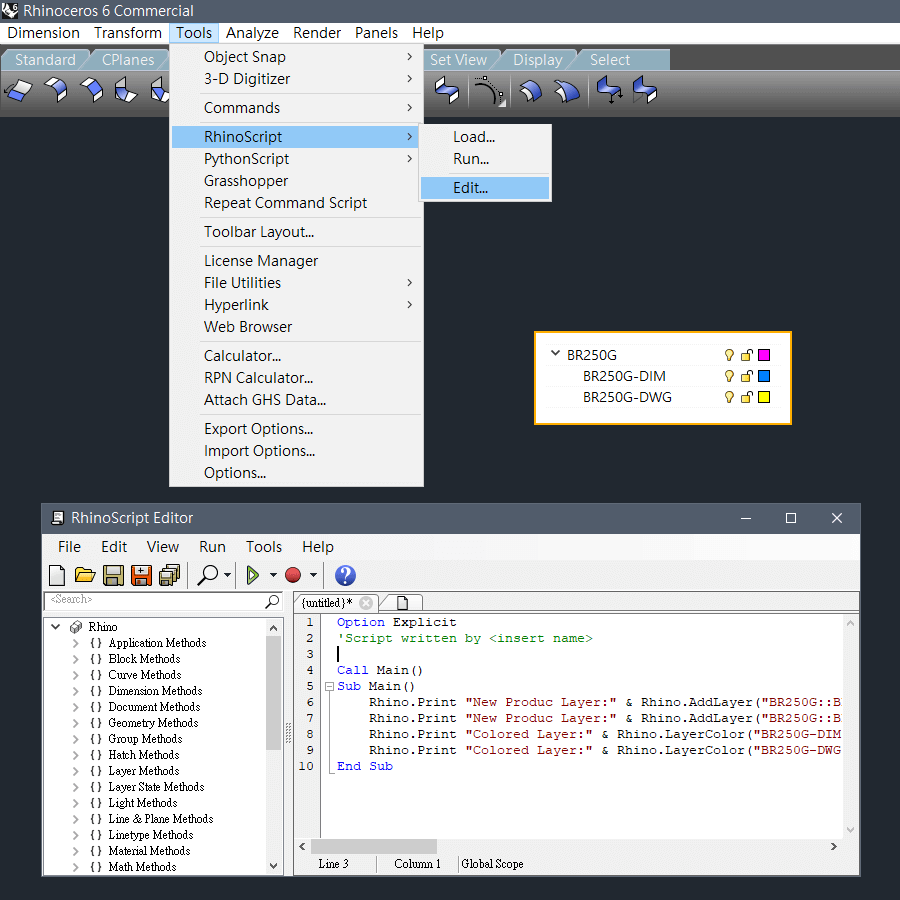Click last blue surface icon in toolbar
This screenshot has width=900, height=900.
click(x=645, y=90)
